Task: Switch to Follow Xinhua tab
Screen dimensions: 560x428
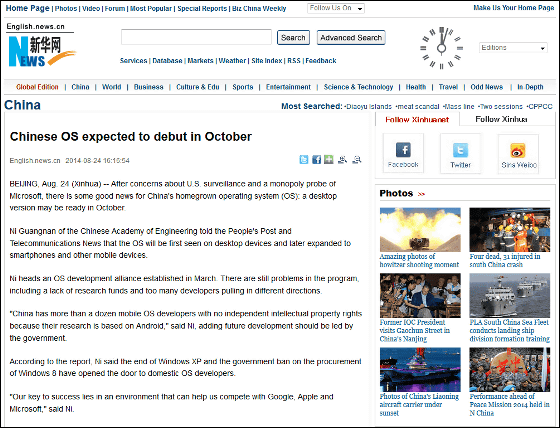Action: (501, 119)
